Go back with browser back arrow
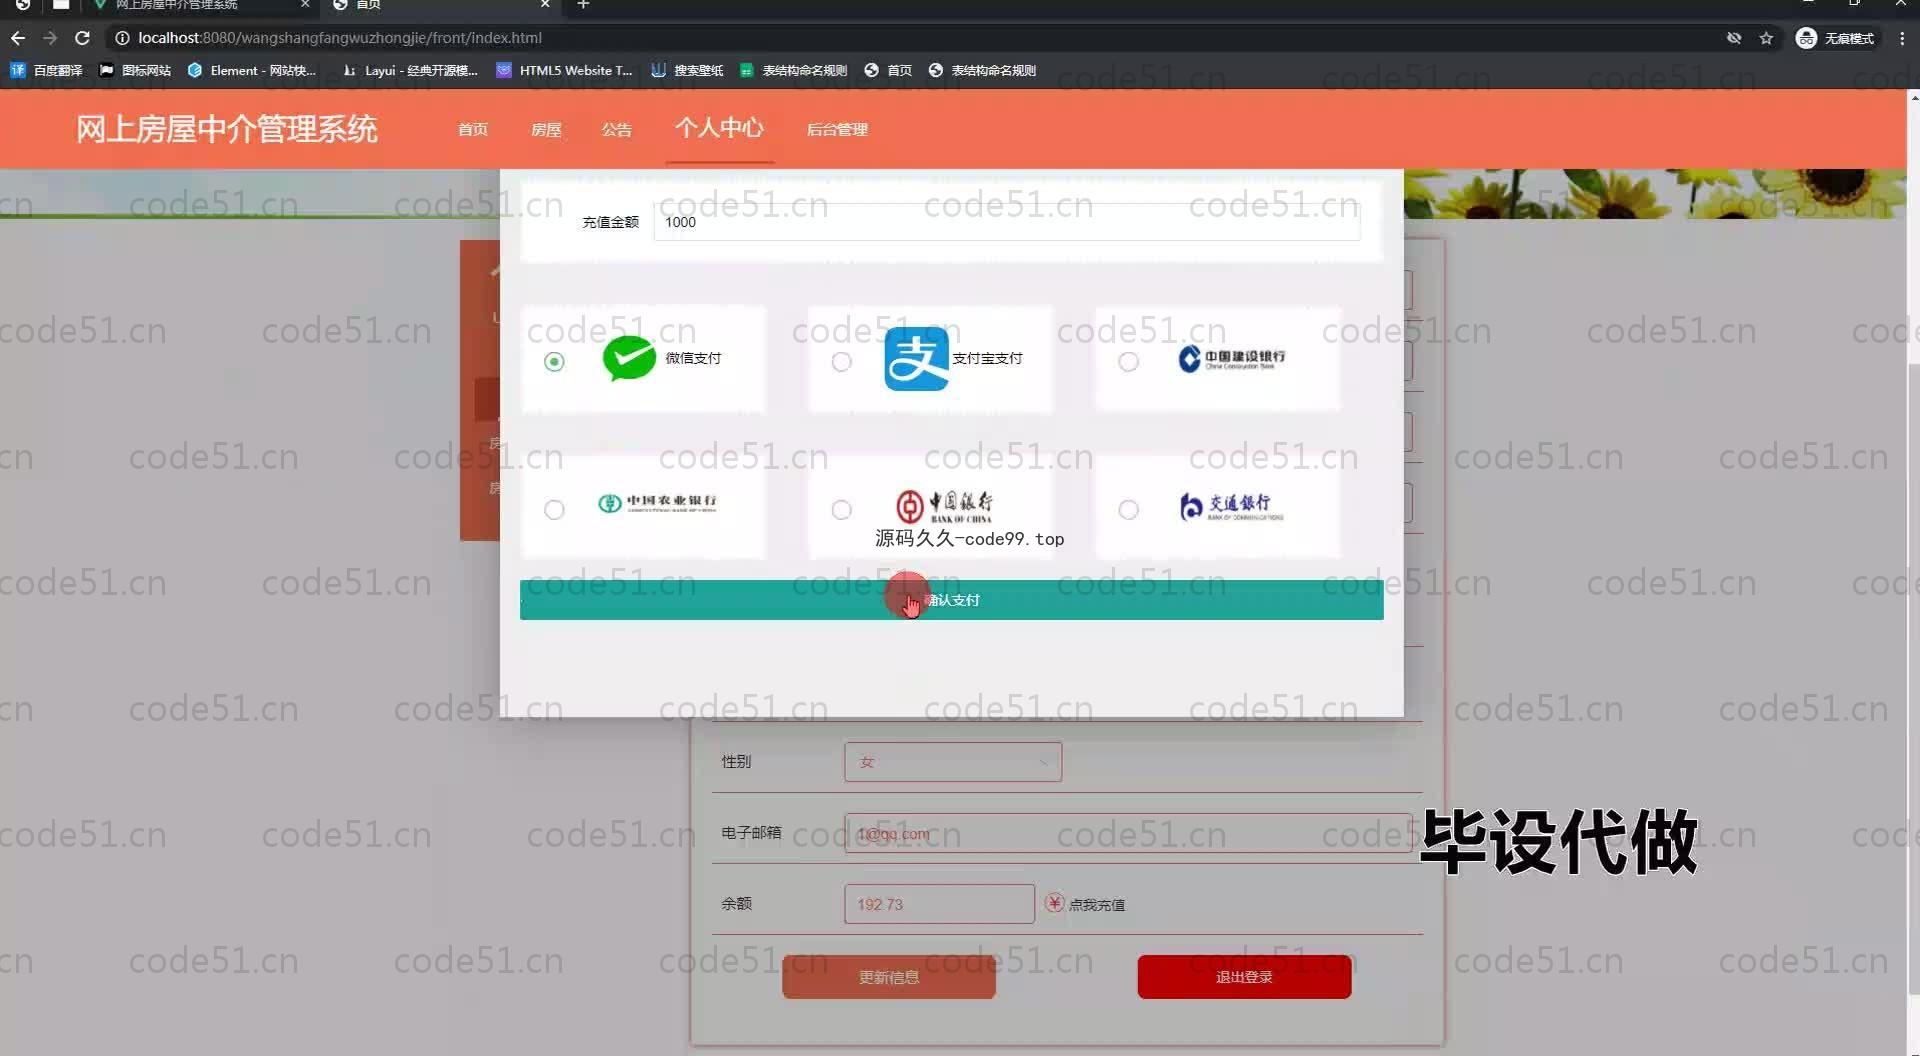The width and height of the screenshot is (1920, 1056). point(18,38)
